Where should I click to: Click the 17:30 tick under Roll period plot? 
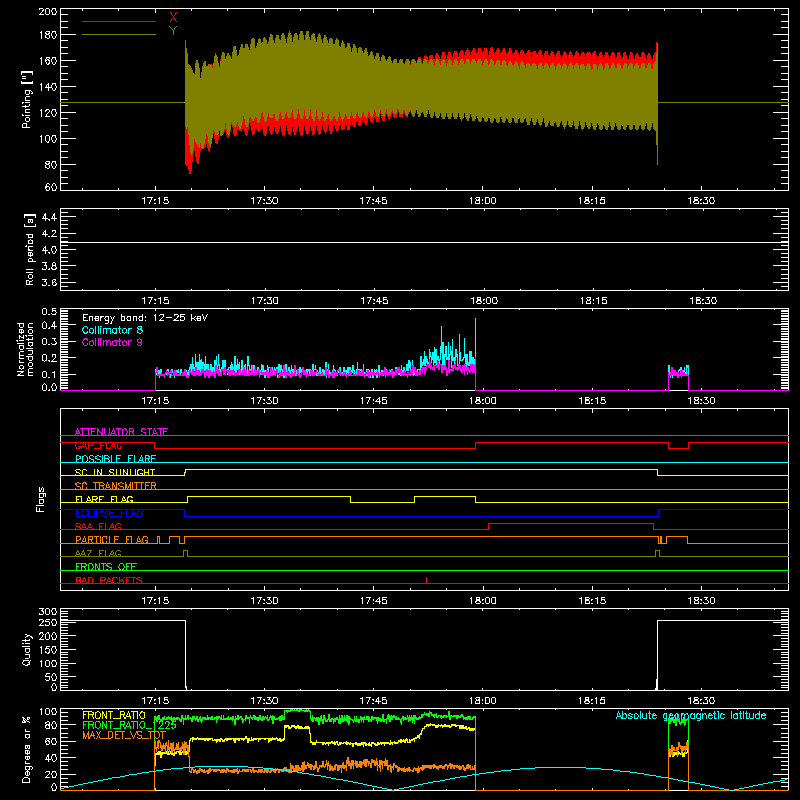(264, 301)
